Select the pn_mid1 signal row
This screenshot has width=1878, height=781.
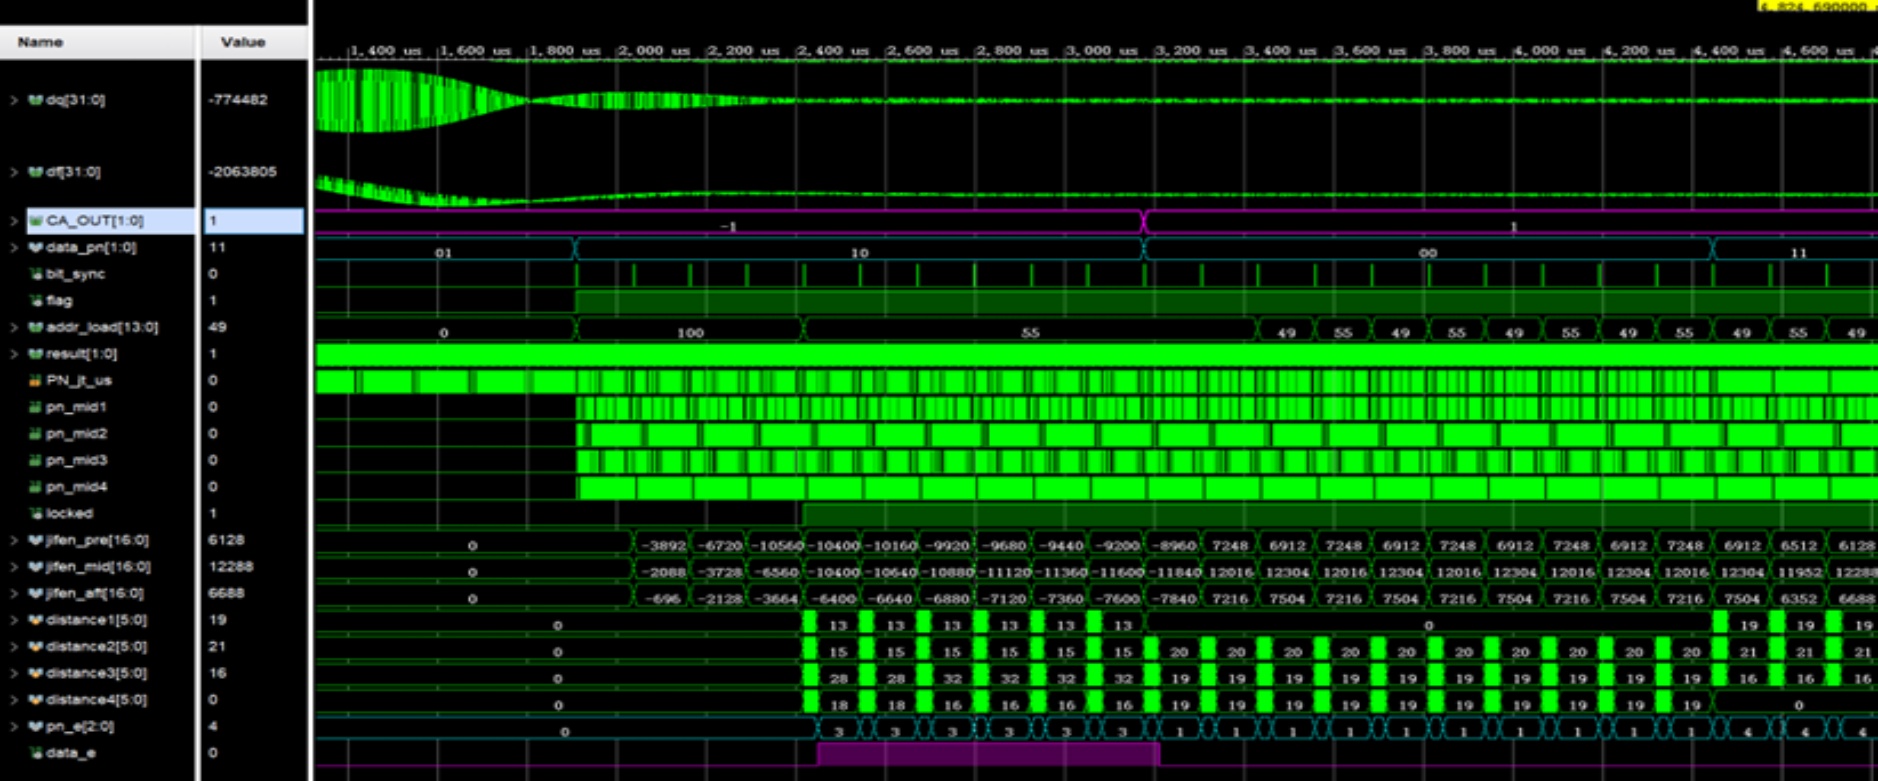pos(76,407)
